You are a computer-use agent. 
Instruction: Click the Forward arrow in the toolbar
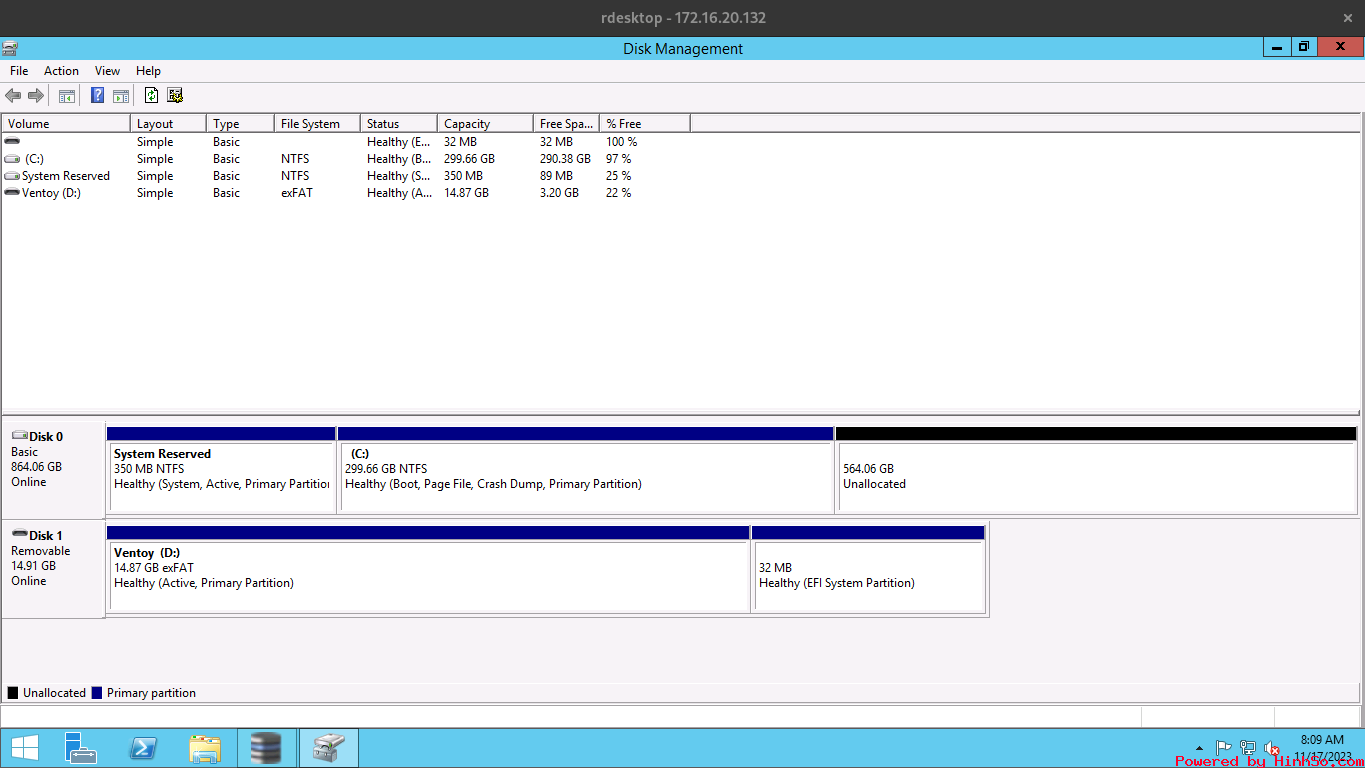coord(36,96)
